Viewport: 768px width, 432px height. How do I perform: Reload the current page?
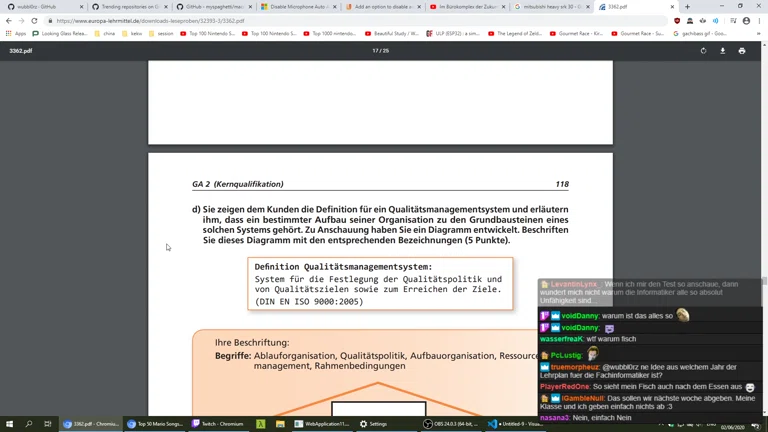click(34, 21)
